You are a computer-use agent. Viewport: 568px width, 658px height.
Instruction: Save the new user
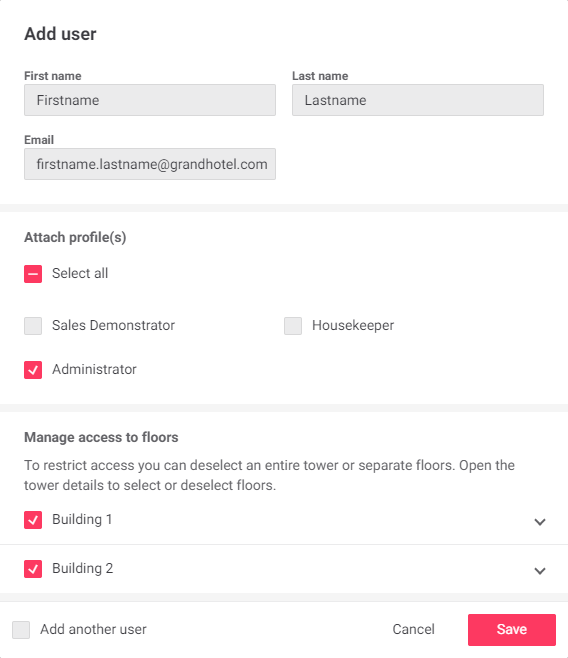[512, 630]
